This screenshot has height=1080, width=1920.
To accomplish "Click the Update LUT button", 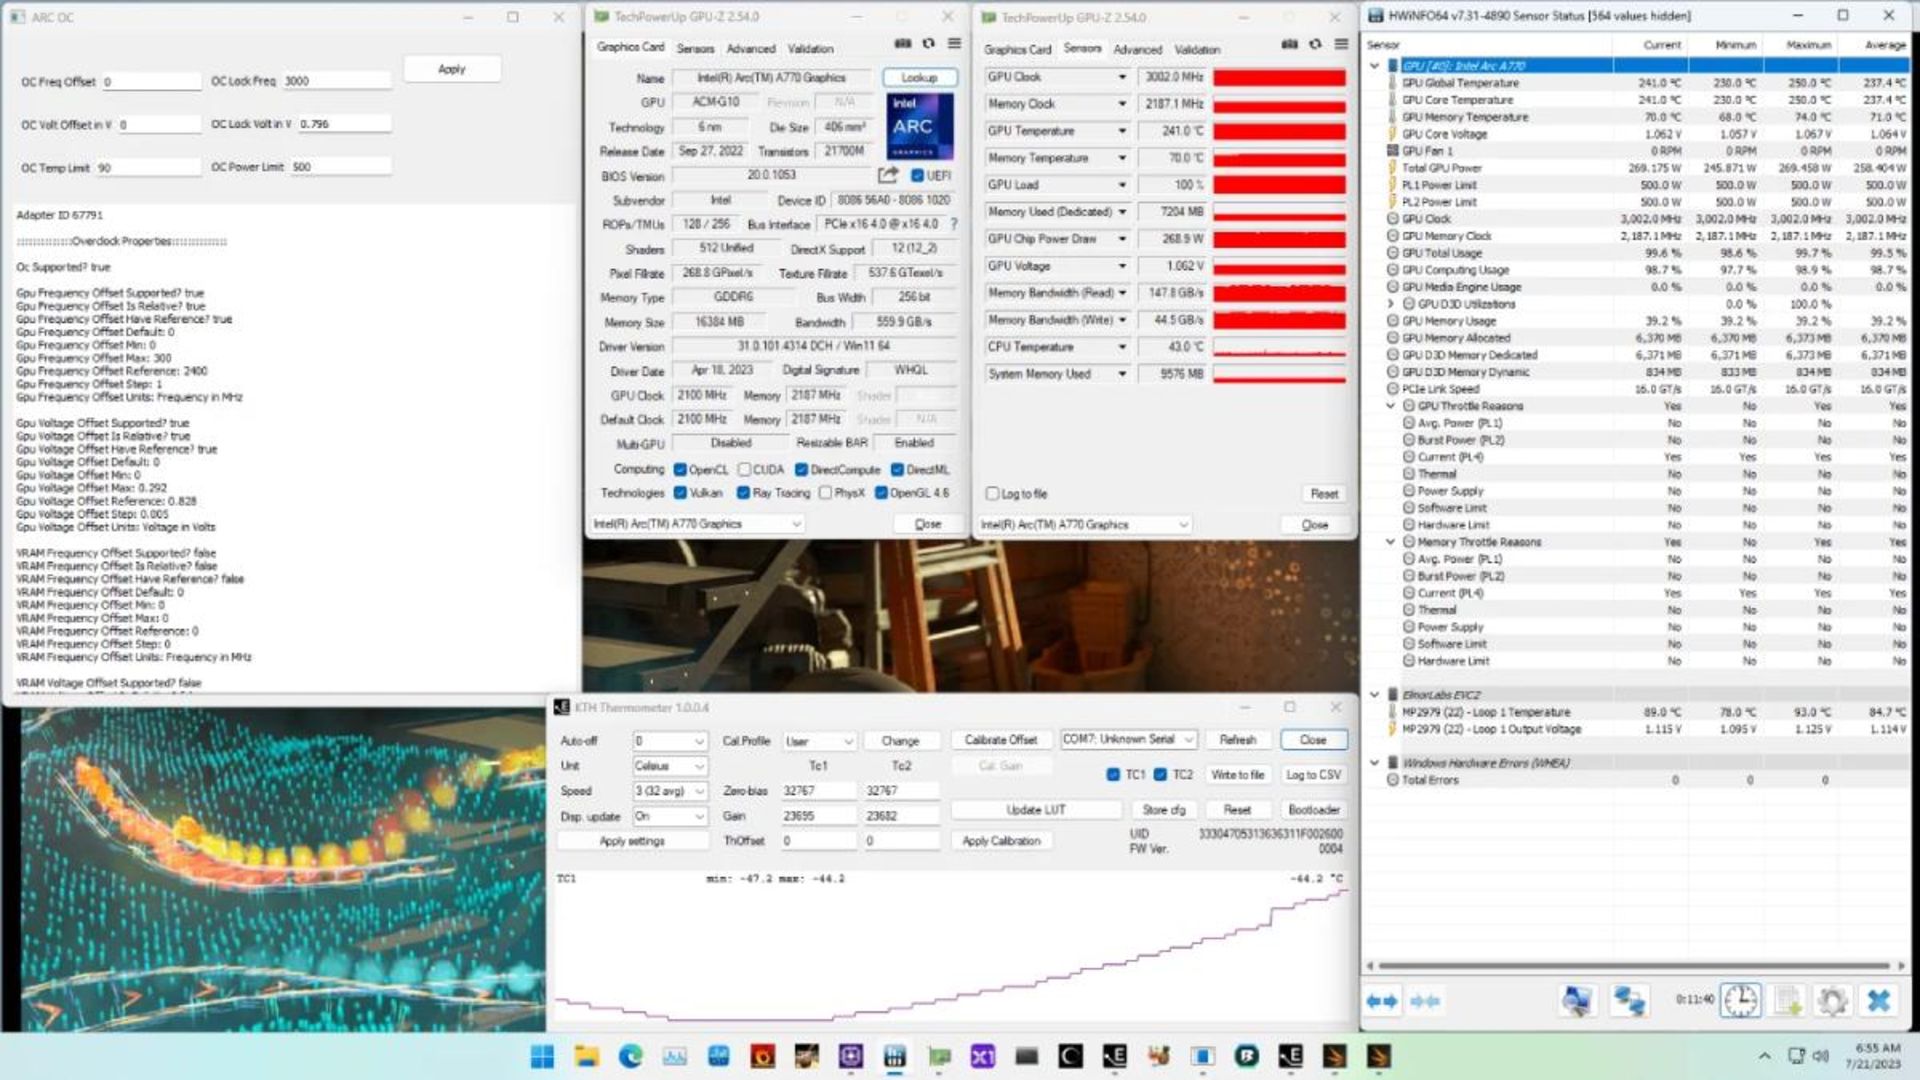I will click(x=1036, y=810).
